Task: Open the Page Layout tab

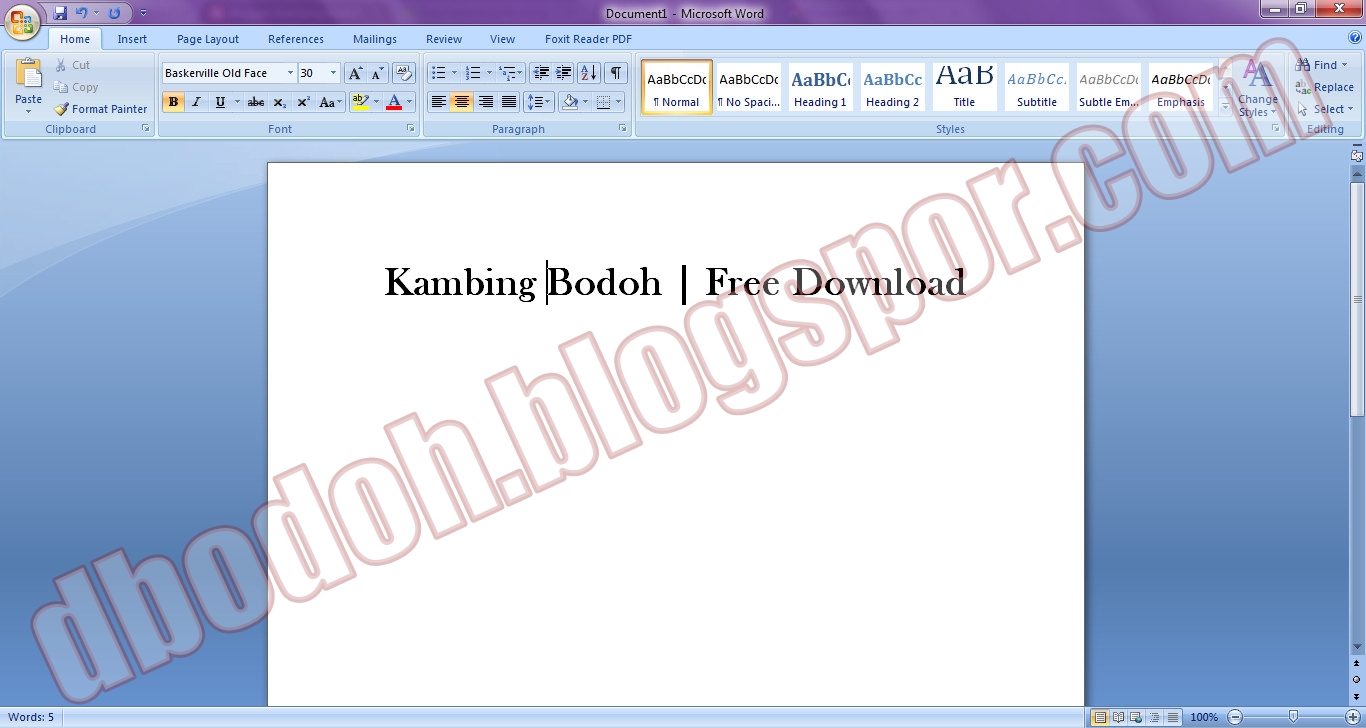Action: [x=208, y=39]
